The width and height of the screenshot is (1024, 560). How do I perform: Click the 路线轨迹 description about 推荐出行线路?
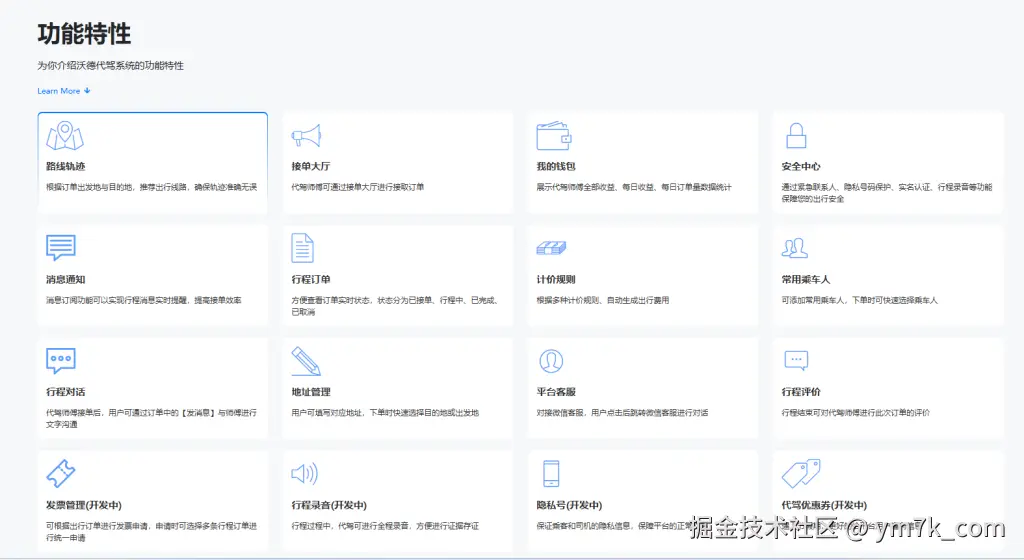pyautogui.click(x=152, y=187)
